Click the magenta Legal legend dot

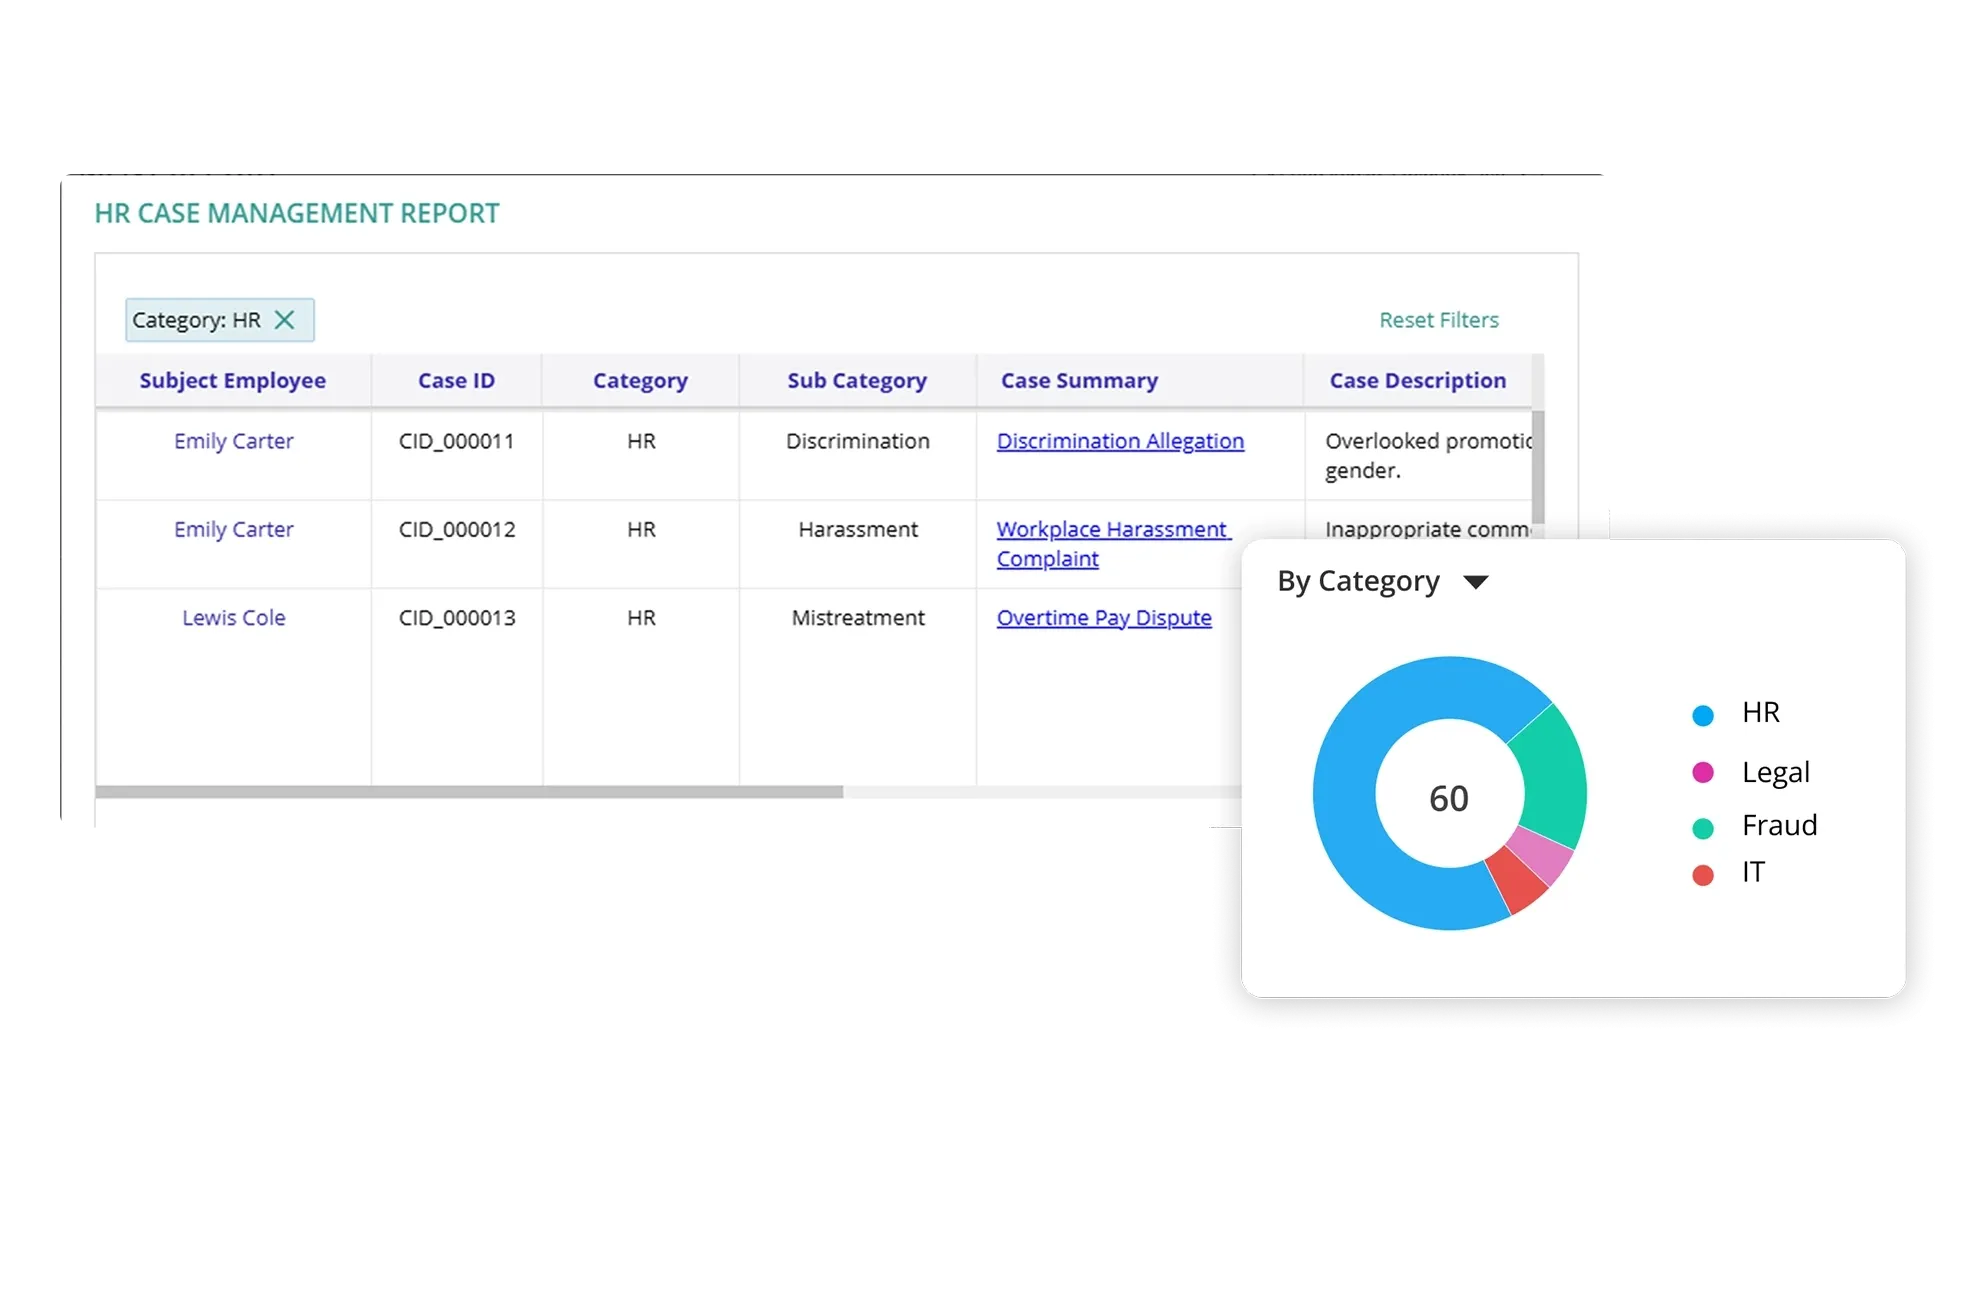(x=1702, y=772)
